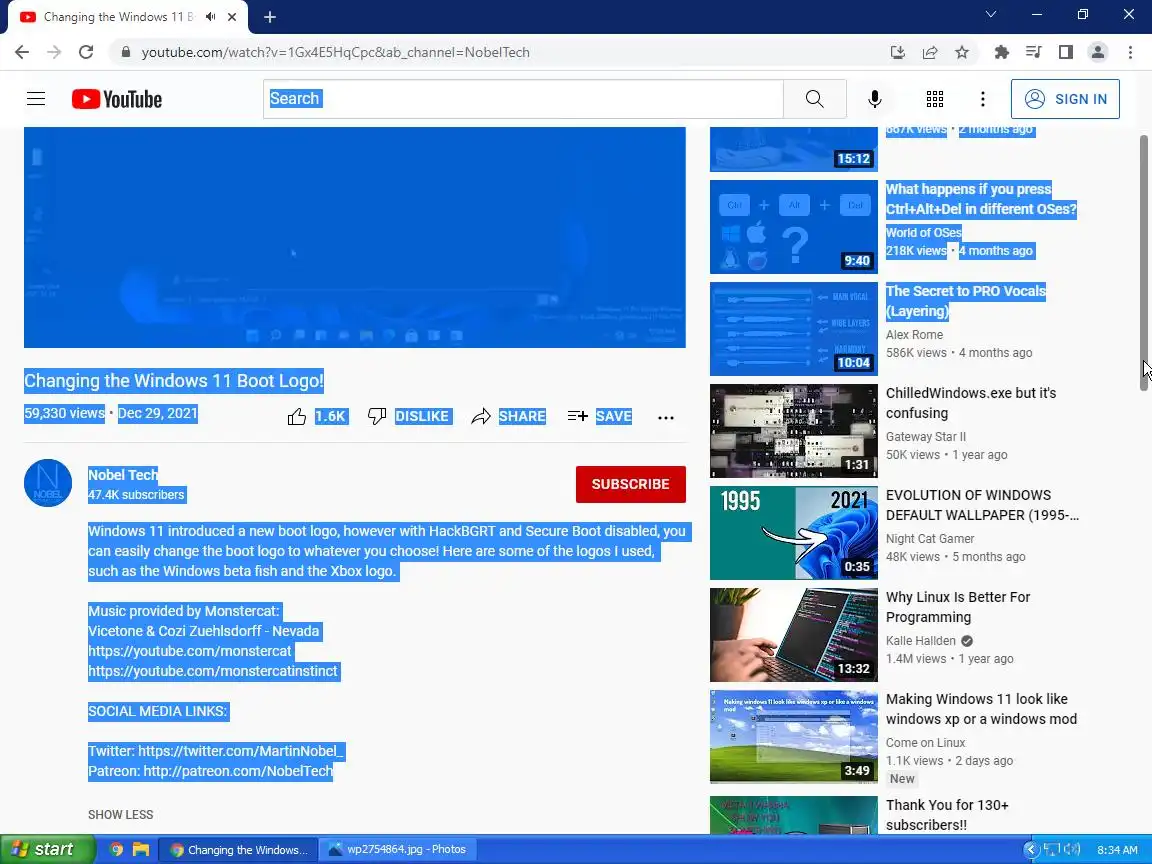This screenshot has height=864, width=1152.
Task: Open media control icon in Chrome toolbar
Action: [1034, 52]
